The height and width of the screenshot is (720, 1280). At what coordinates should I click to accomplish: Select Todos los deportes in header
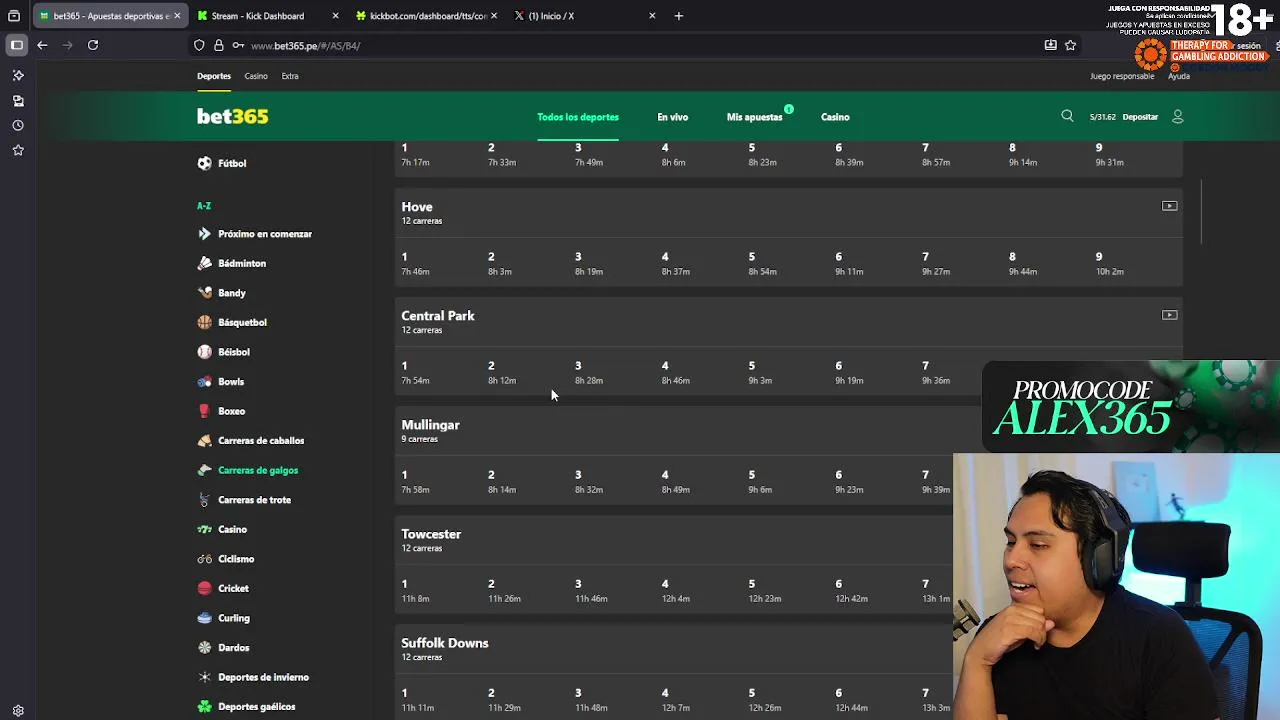[578, 117]
